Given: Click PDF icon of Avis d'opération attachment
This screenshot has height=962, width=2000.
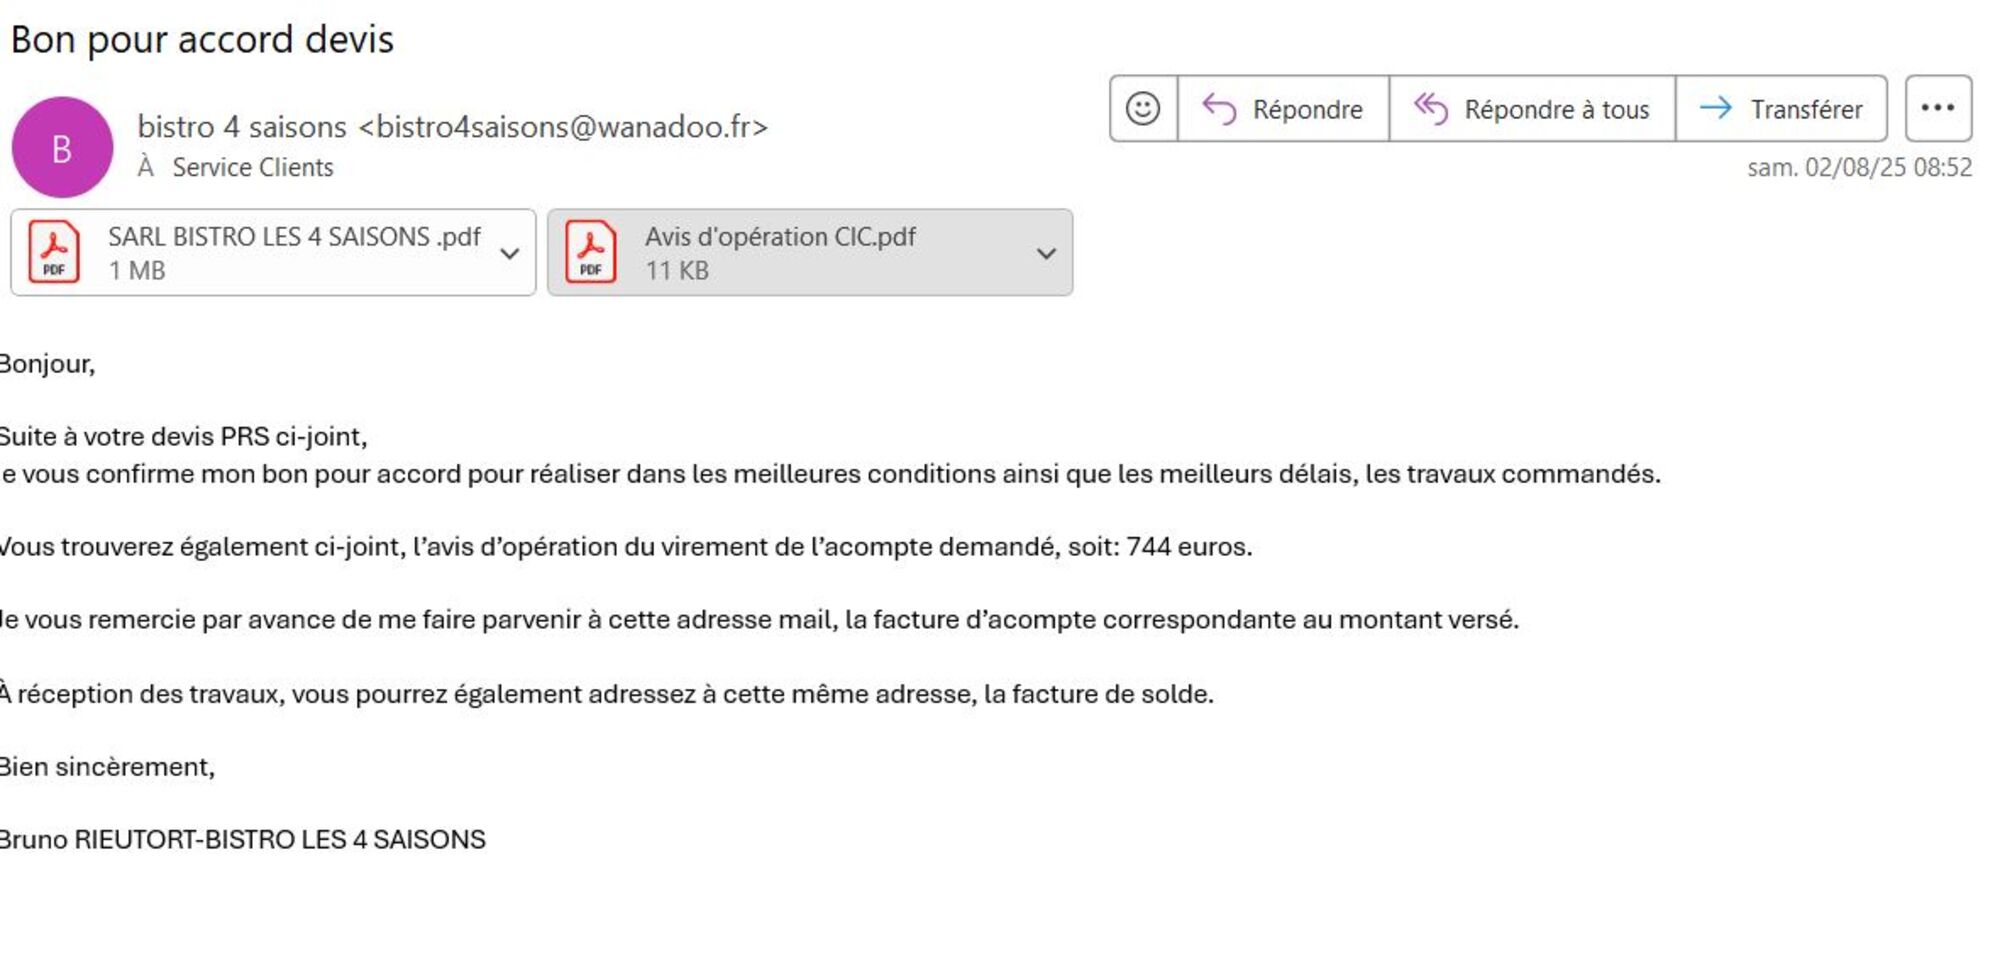Looking at the screenshot, I should 591,252.
